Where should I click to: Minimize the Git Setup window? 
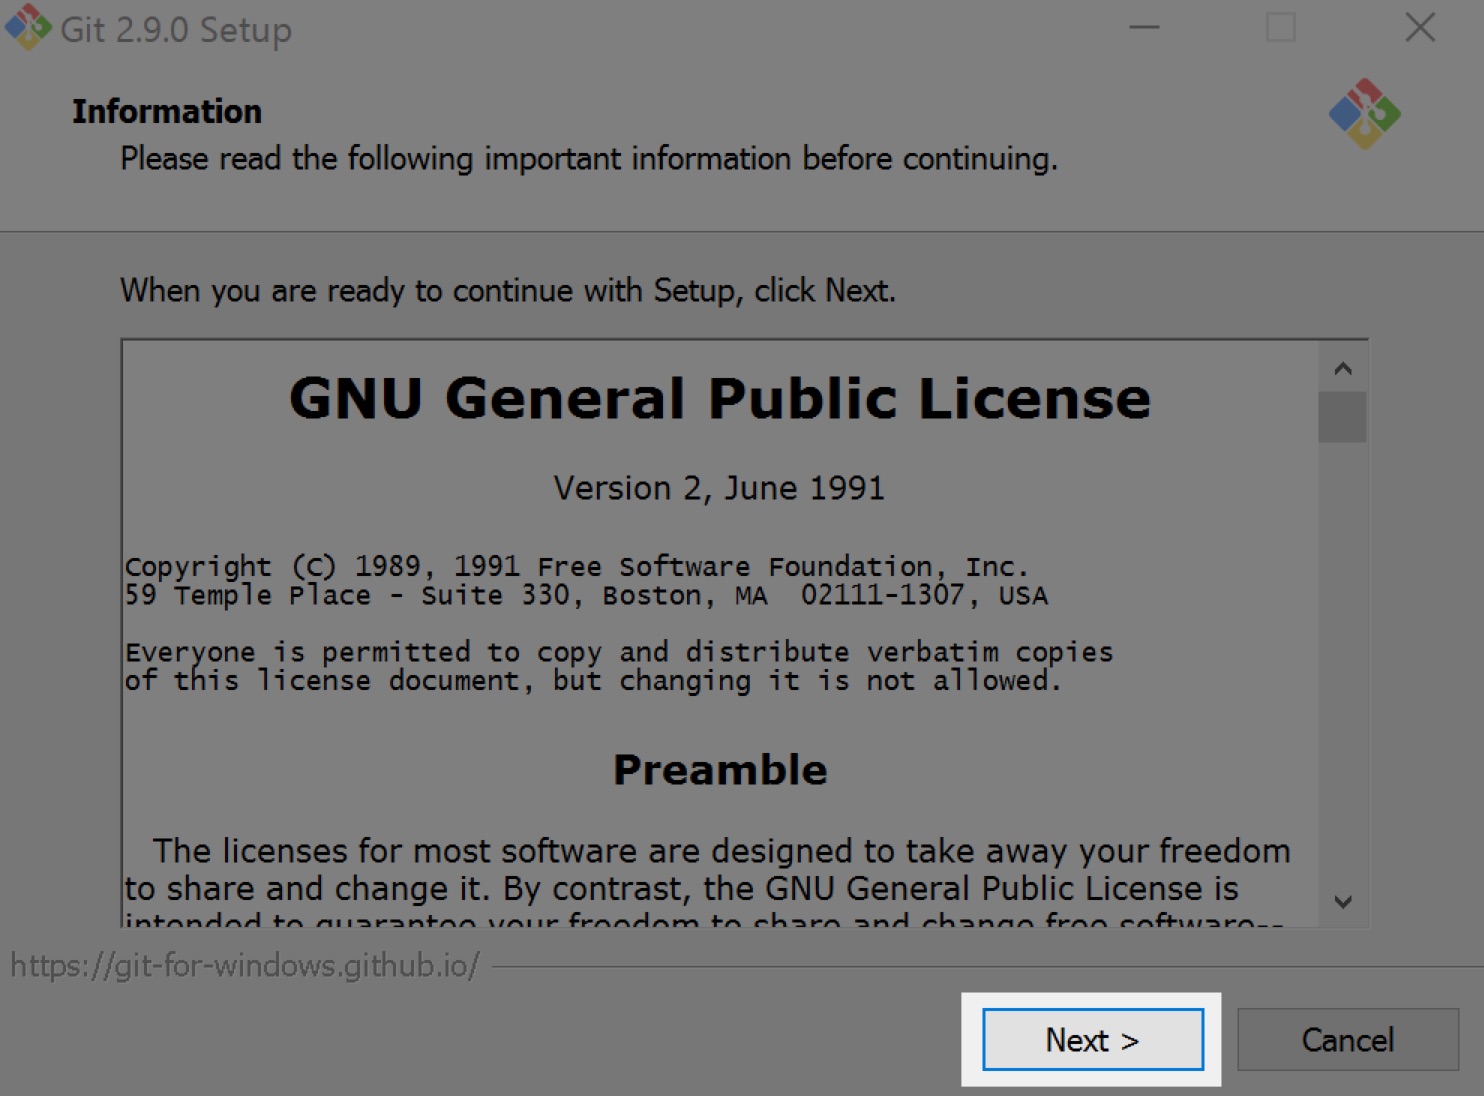click(x=1144, y=28)
